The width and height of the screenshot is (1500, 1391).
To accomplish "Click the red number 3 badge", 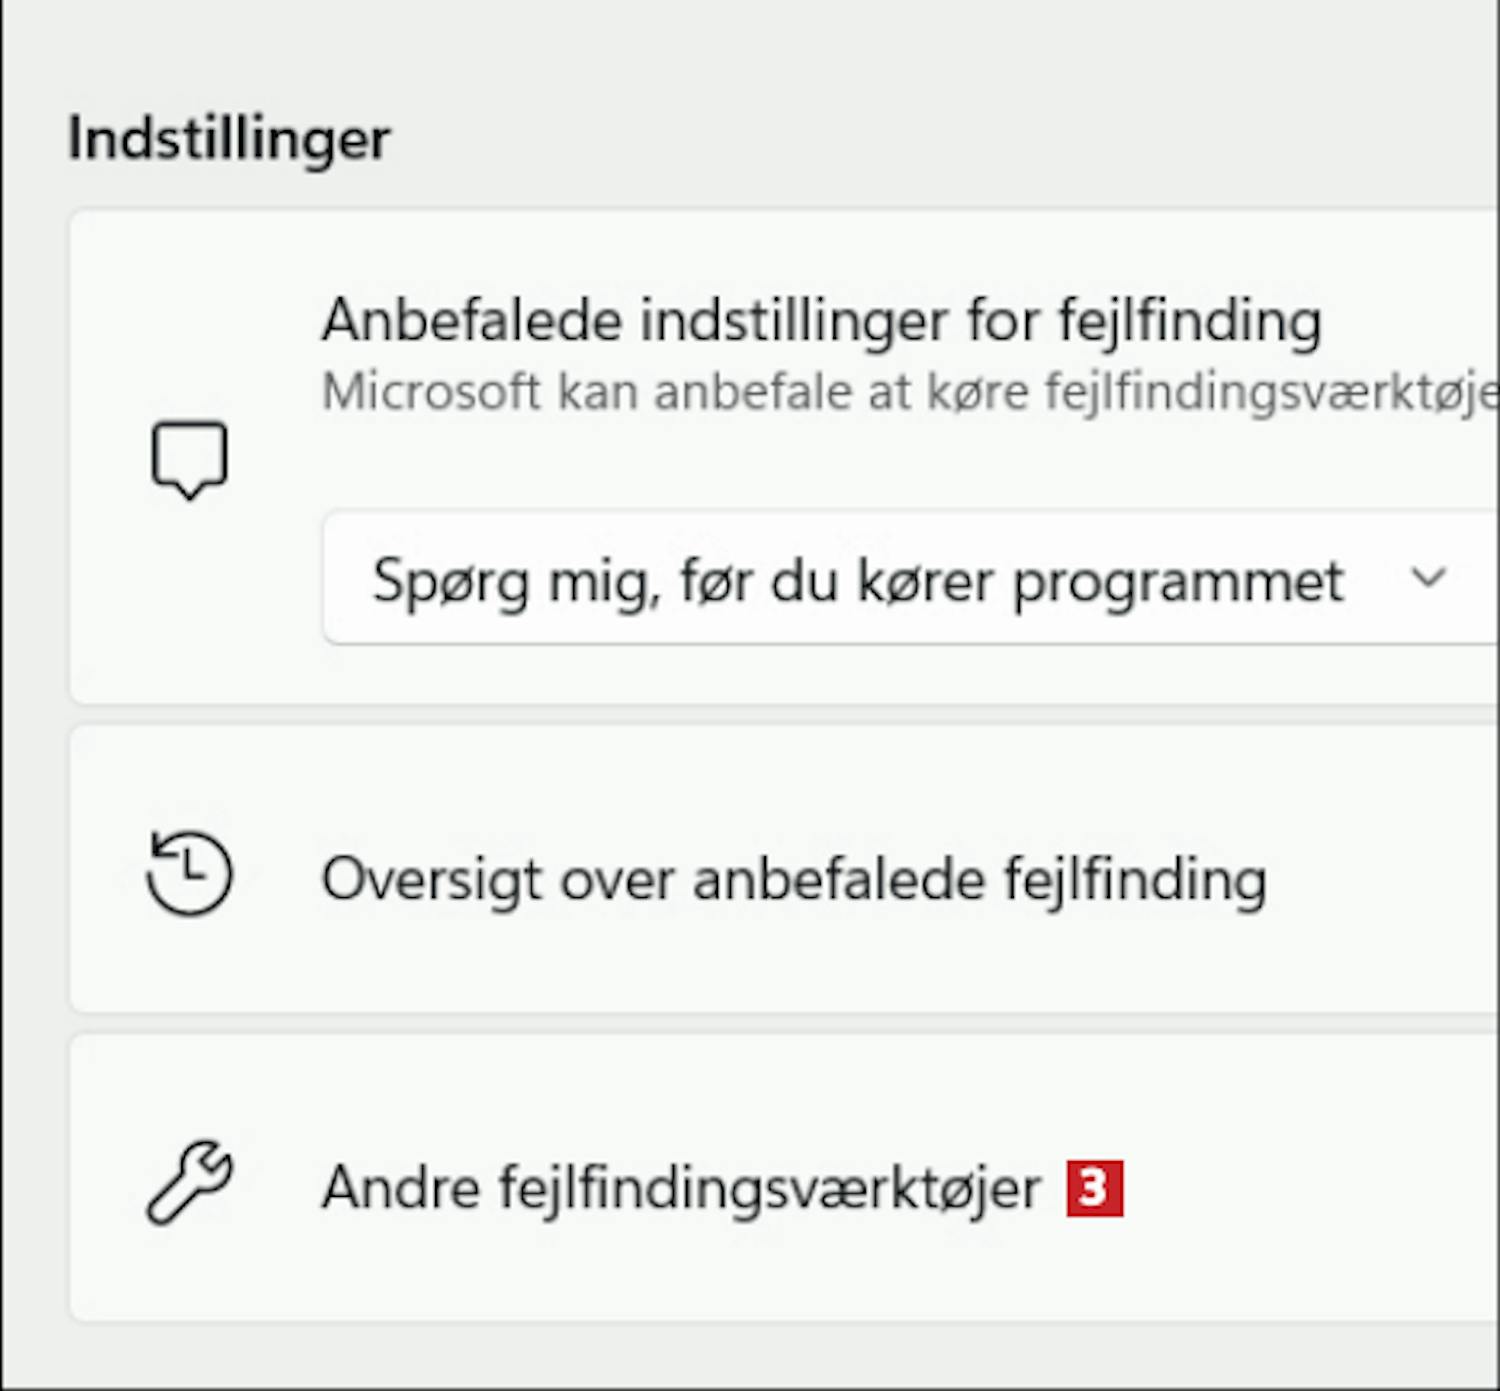I will (1094, 1188).
